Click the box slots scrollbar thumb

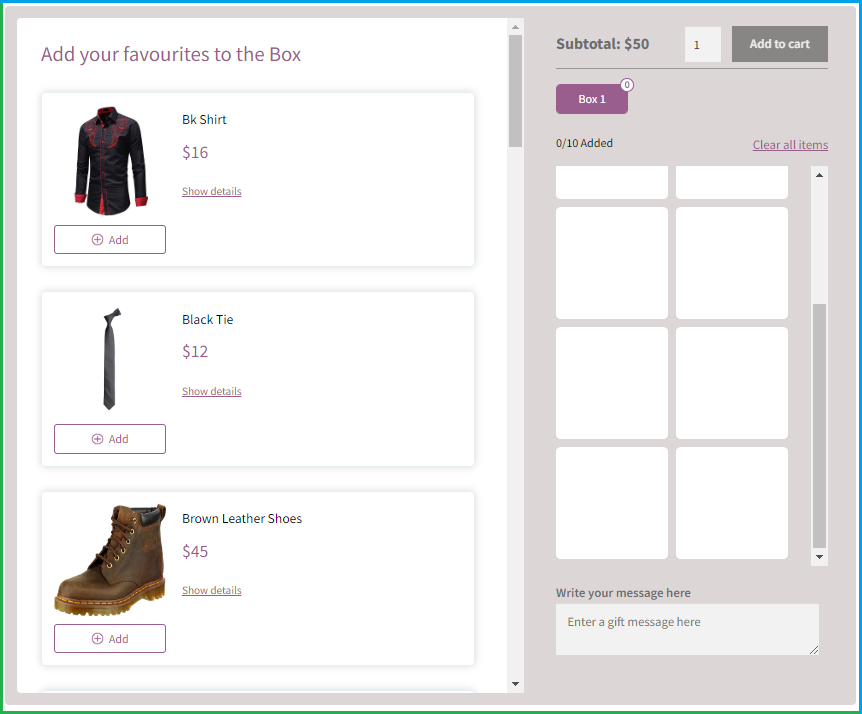(x=819, y=426)
